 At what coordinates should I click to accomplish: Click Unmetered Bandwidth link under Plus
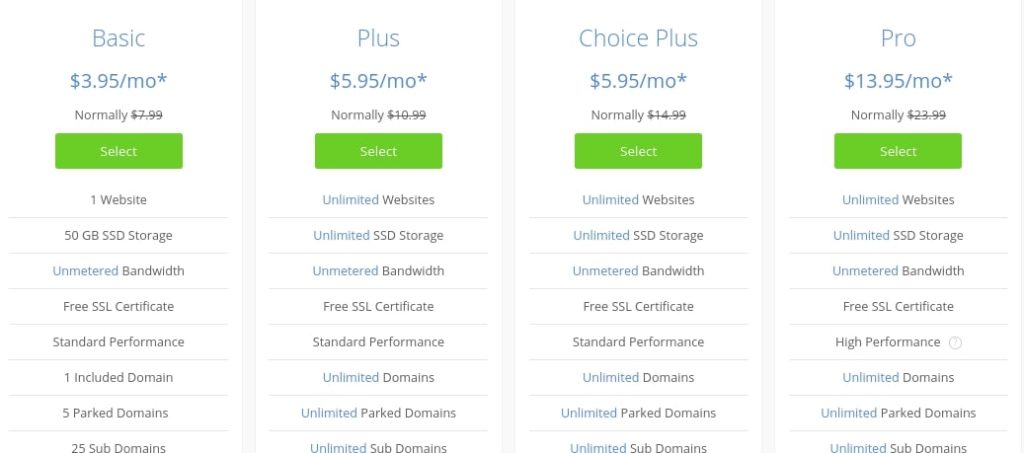pos(345,271)
